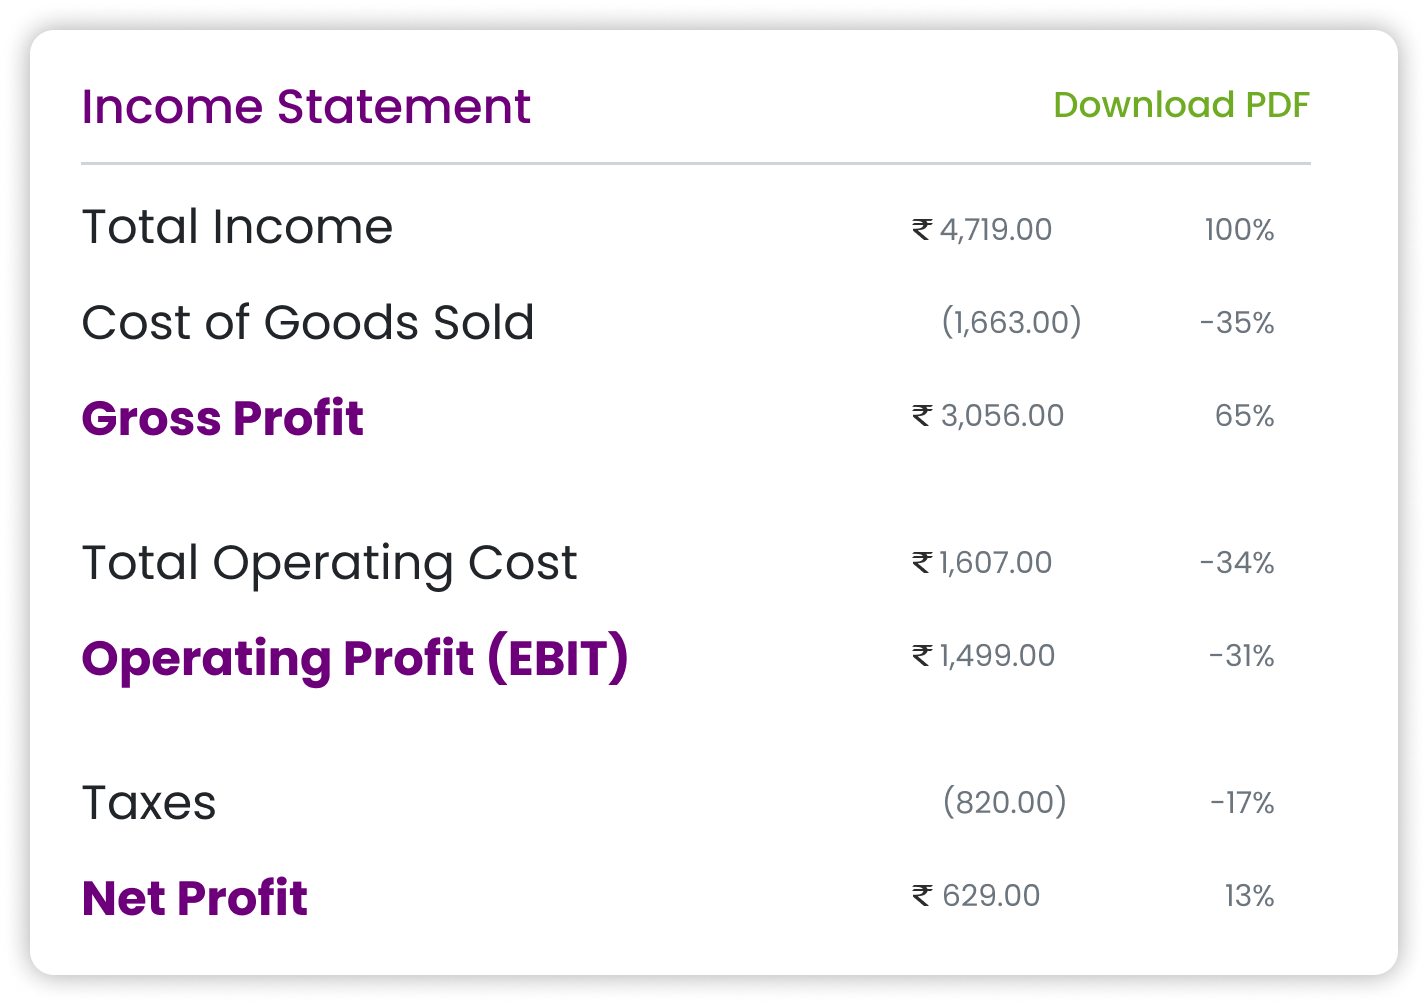Click the 65% Gross Profit percentage
This screenshot has height=1005, width=1428.
(1244, 416)
